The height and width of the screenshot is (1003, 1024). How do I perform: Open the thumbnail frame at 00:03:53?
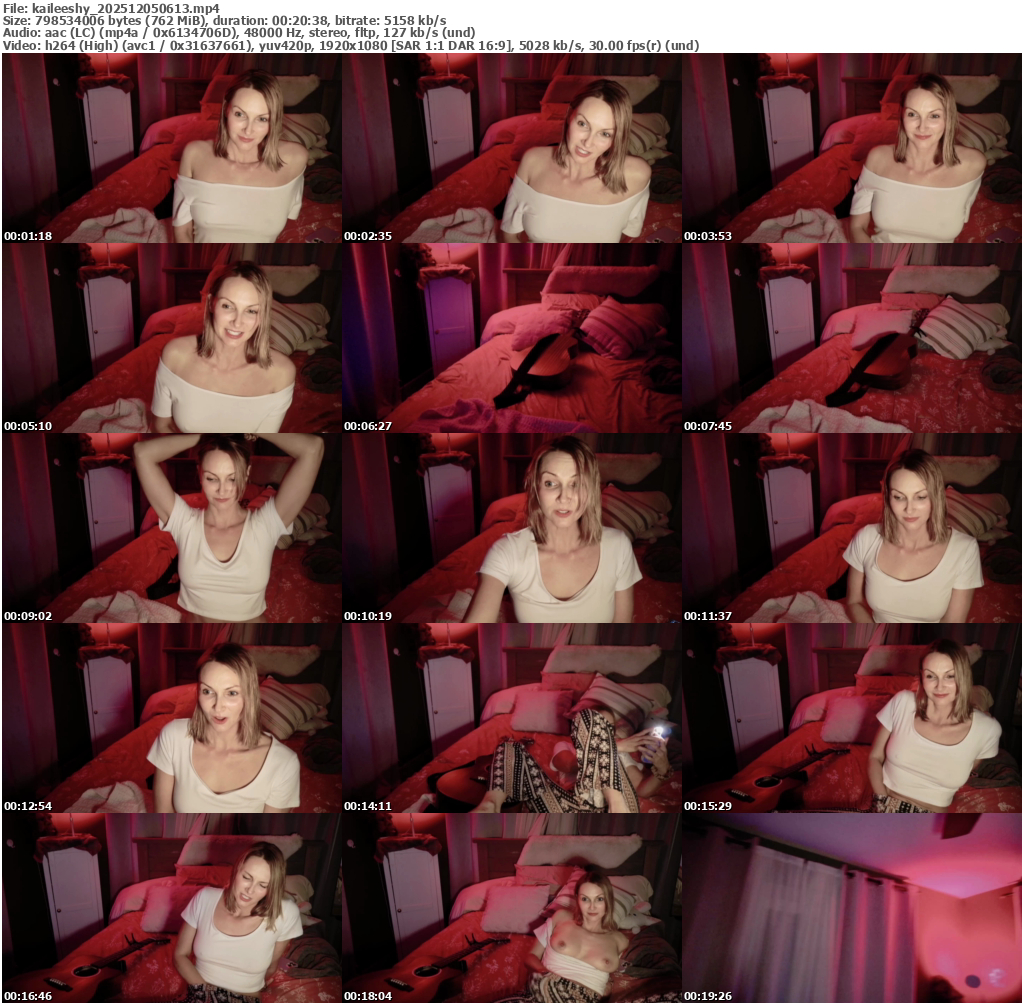tap(852, 148)
